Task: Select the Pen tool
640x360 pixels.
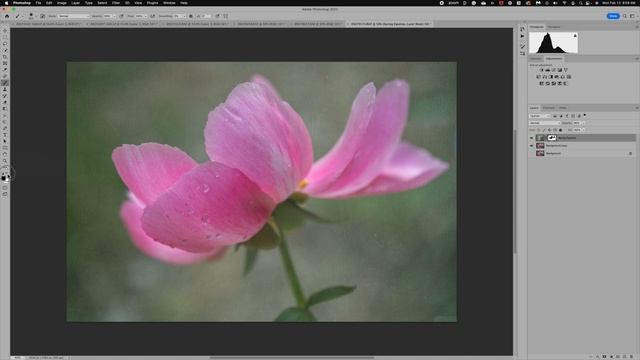Action: tap(5, 129)
